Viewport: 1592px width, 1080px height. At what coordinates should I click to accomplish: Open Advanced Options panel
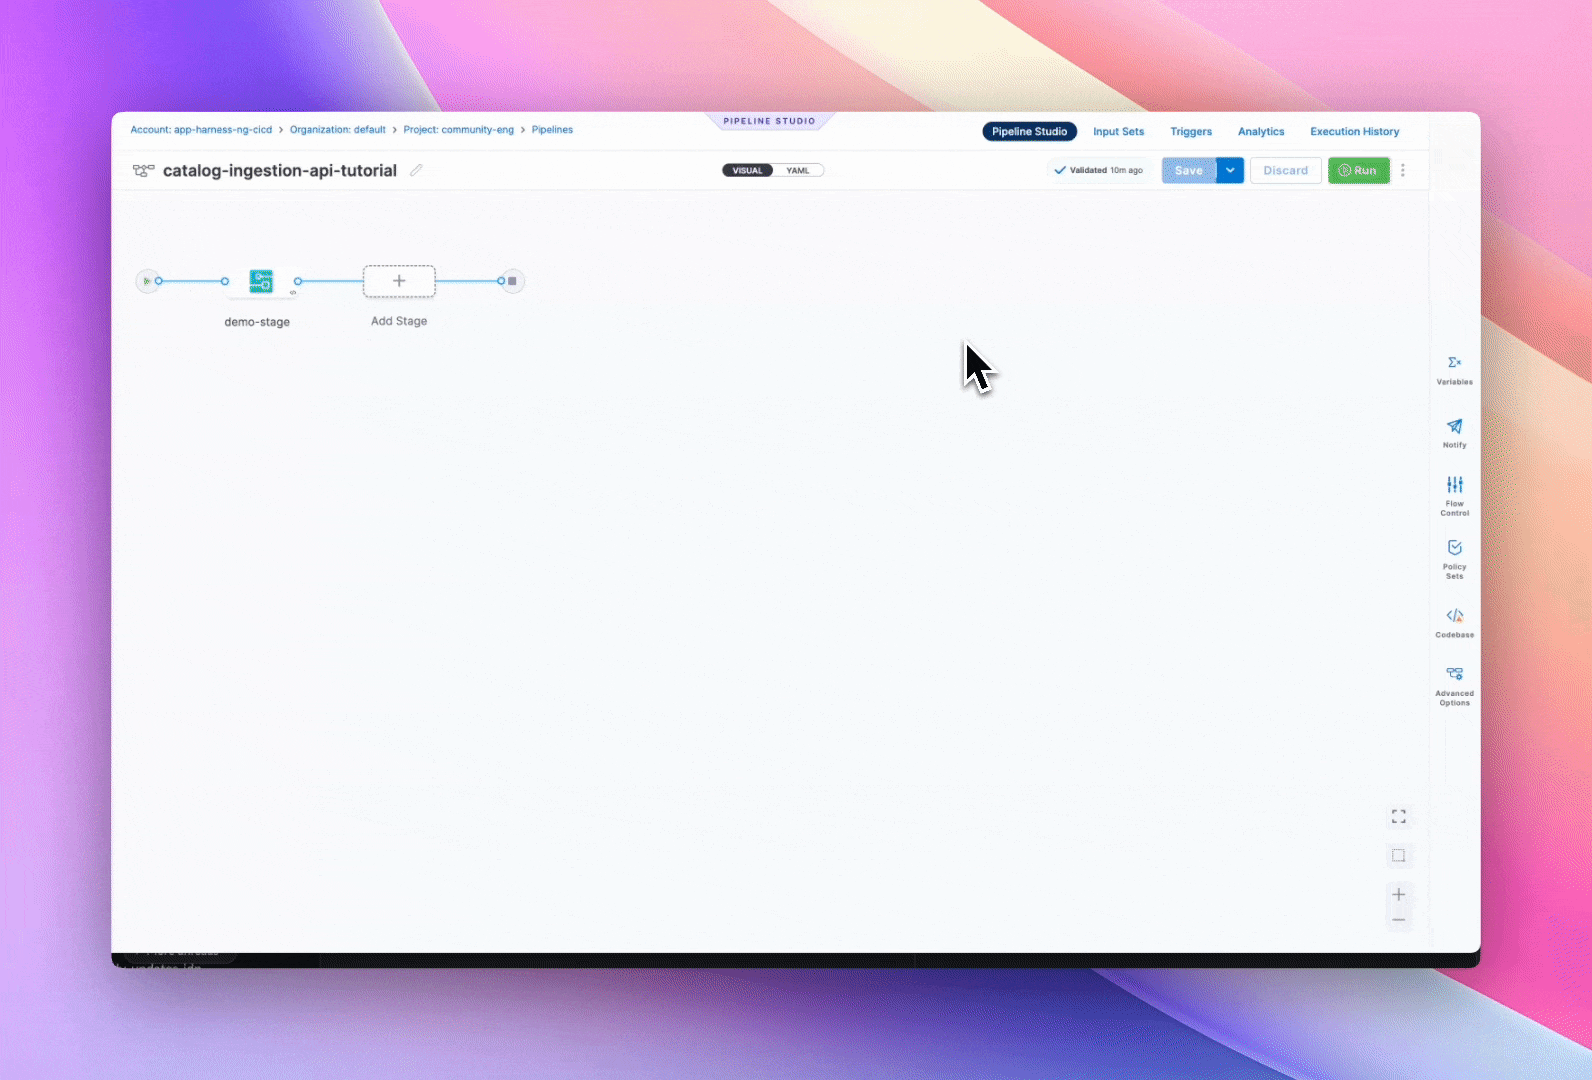[1454, 675]
